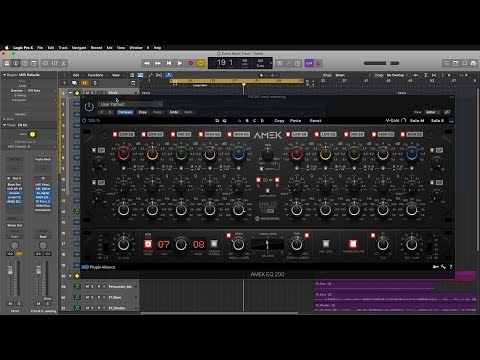Image resolution: width=480 pixels, height=360 pixels.
Task: Open the tracks area Edit menu
Action: click(x=76, y=75)
